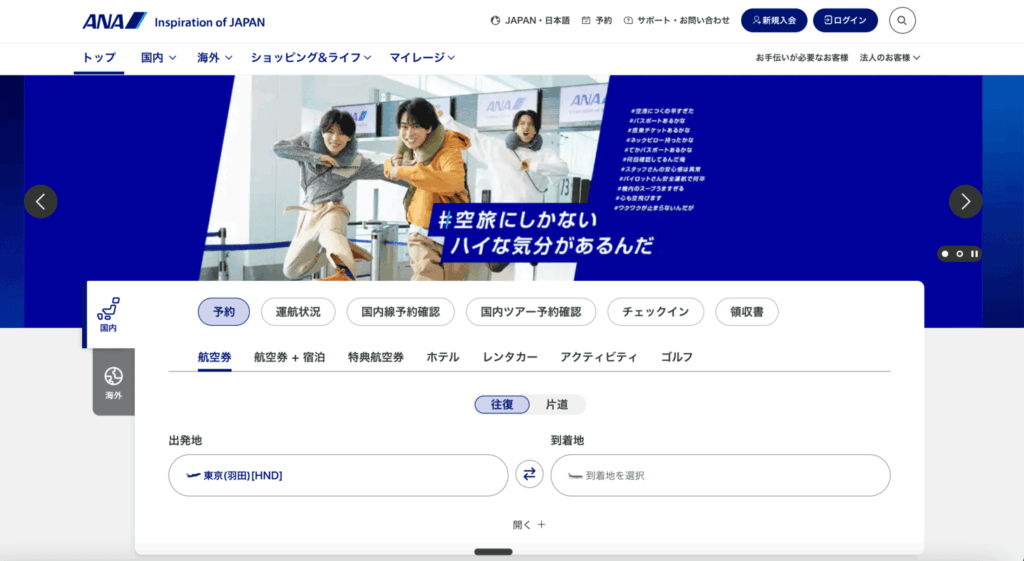Open サポート・お問い合わせ link
Viewport: 1024px width, 561px height.
point(677,20)
